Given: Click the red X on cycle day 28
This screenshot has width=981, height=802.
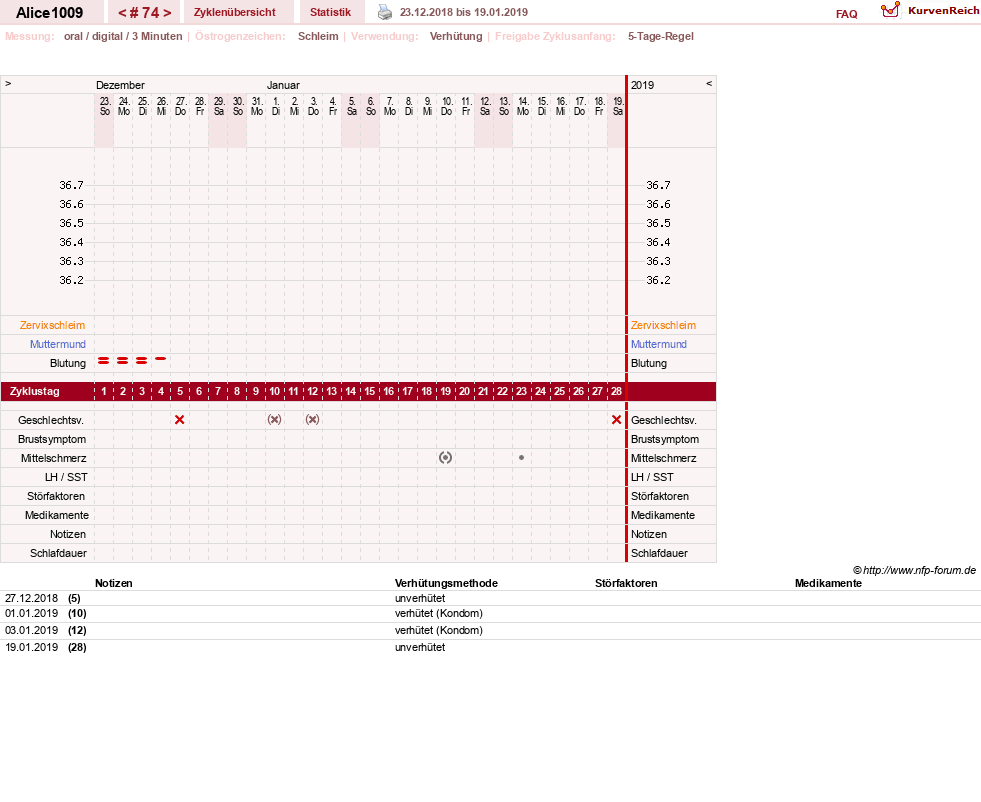Looking at the screenshot, I should click(x=616, y=420).
